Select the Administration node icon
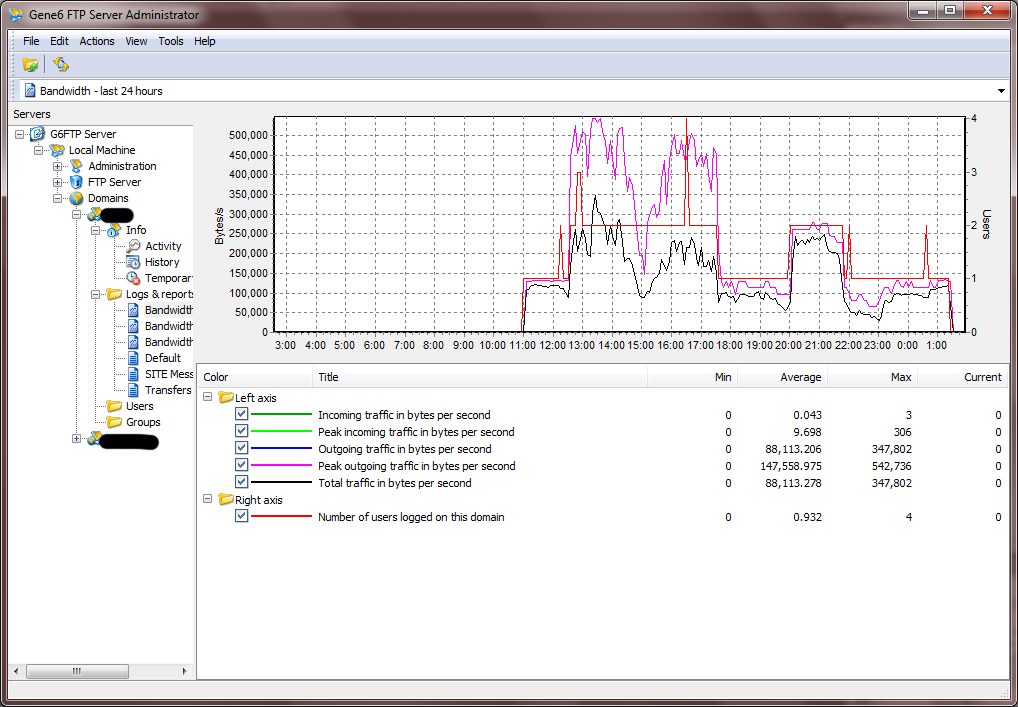Image resolution: width=1018 pixels, height=707 pixels. pyautogui.click(x=77, y=166)
